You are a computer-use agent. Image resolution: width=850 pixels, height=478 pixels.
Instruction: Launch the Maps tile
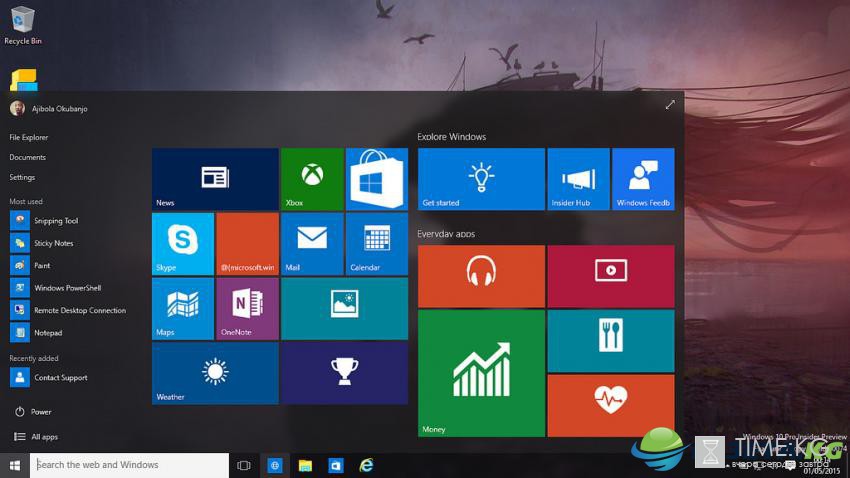click(183, 308)
